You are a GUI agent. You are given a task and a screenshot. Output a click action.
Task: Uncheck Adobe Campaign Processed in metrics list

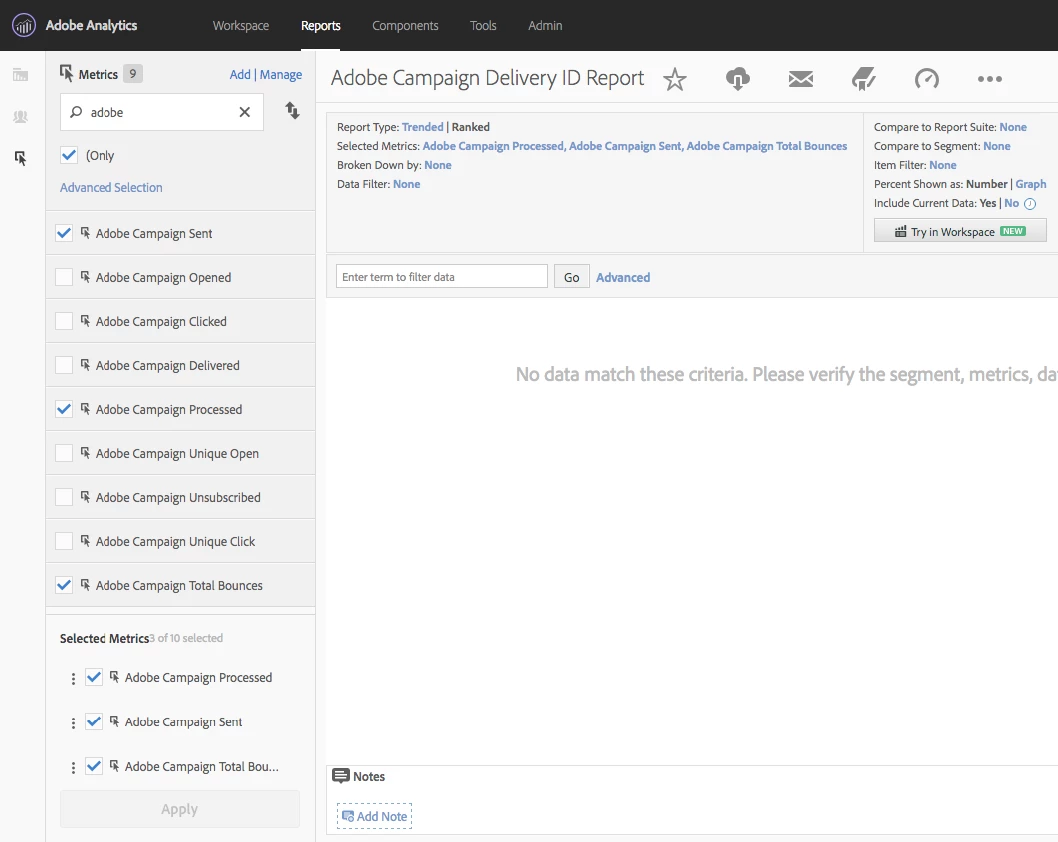click(63, 409)
